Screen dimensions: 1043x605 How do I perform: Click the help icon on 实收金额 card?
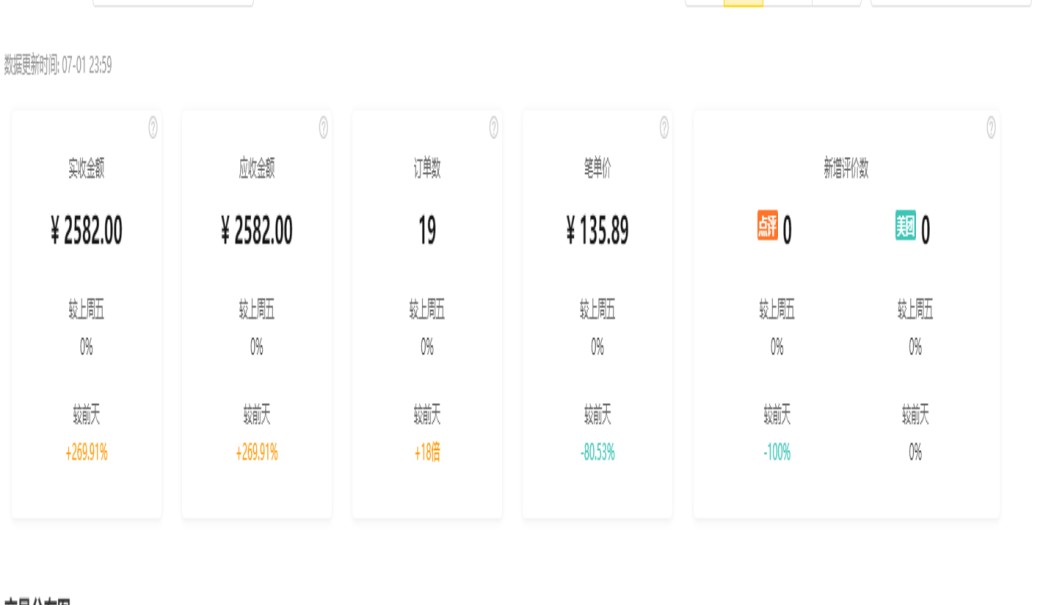pos(153,127)
